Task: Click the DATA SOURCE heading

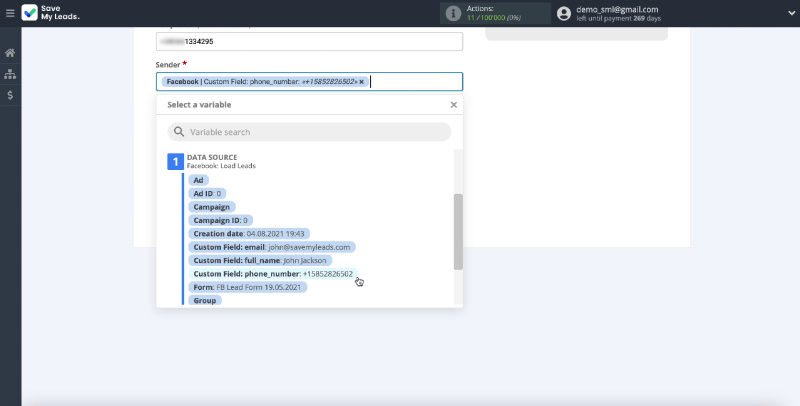Action: (212, 157)
